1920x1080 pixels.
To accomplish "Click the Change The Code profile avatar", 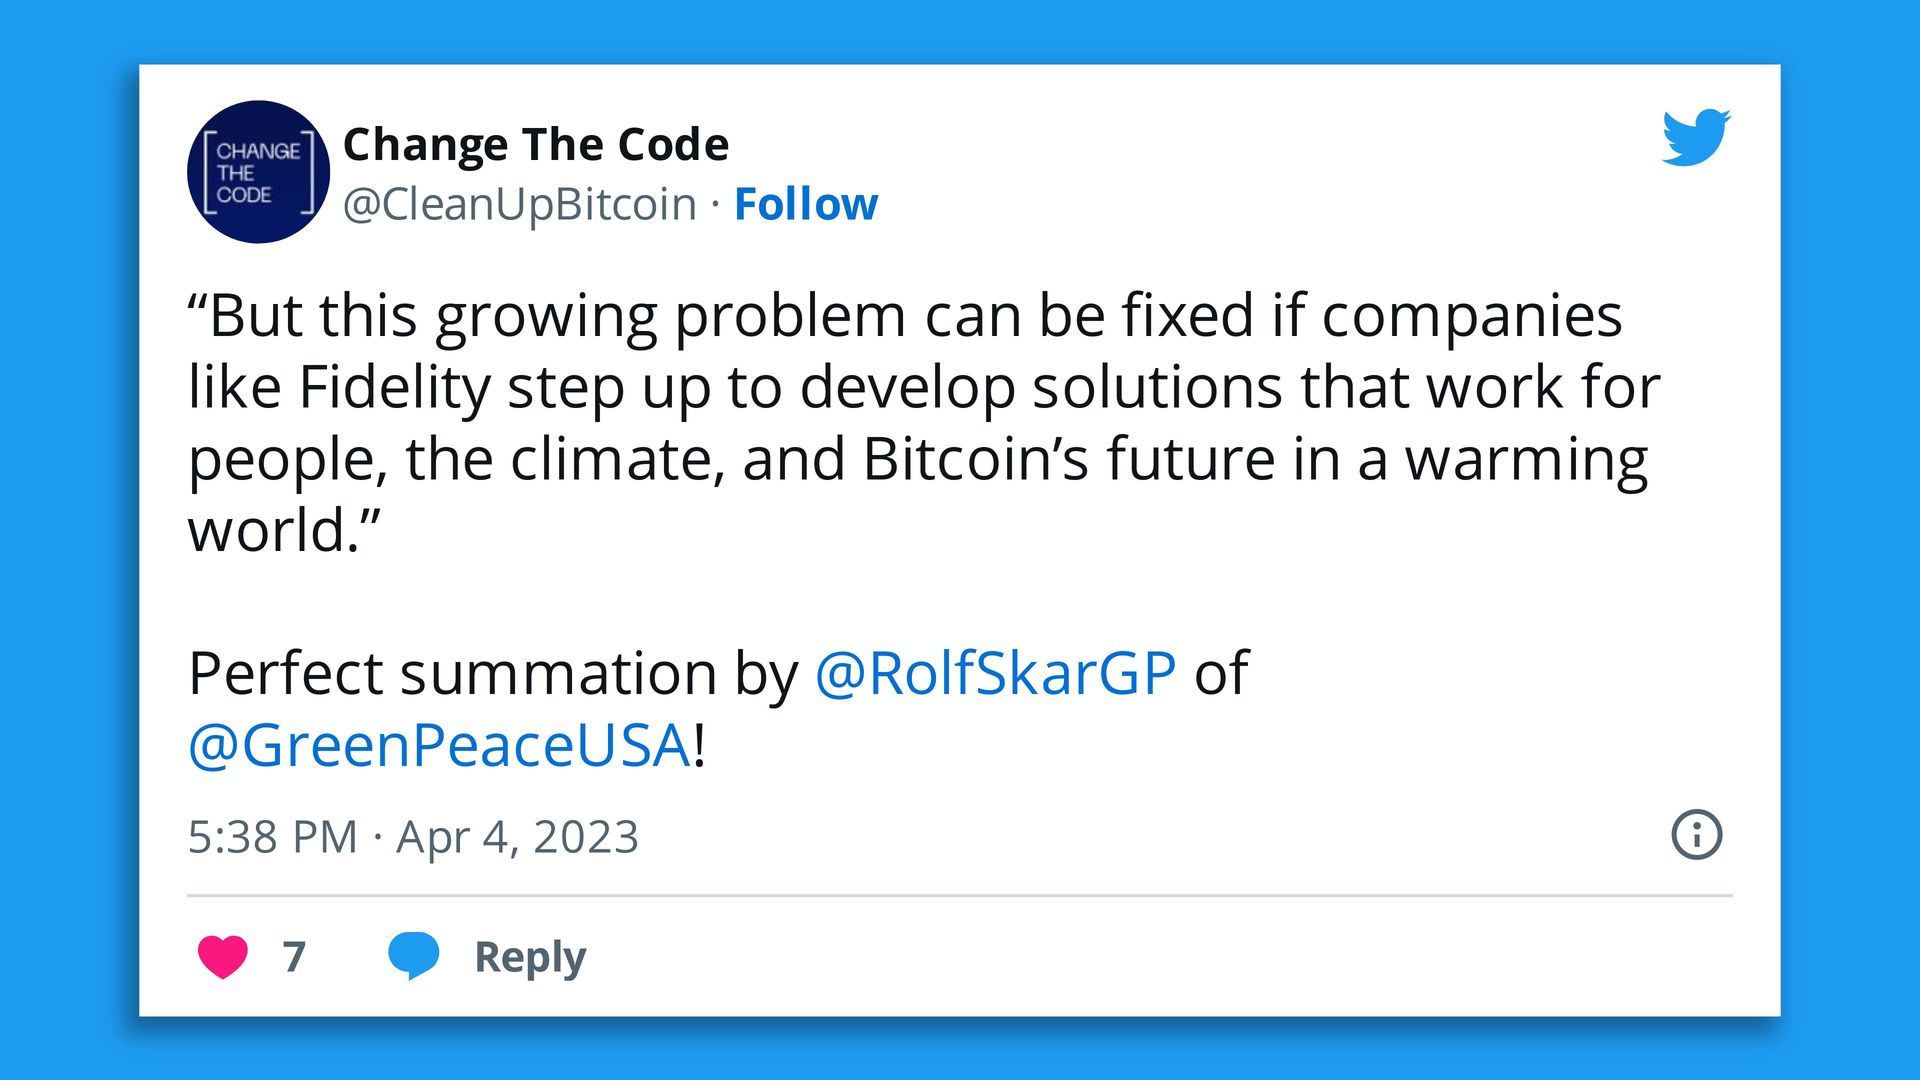I will pos(257,171).
